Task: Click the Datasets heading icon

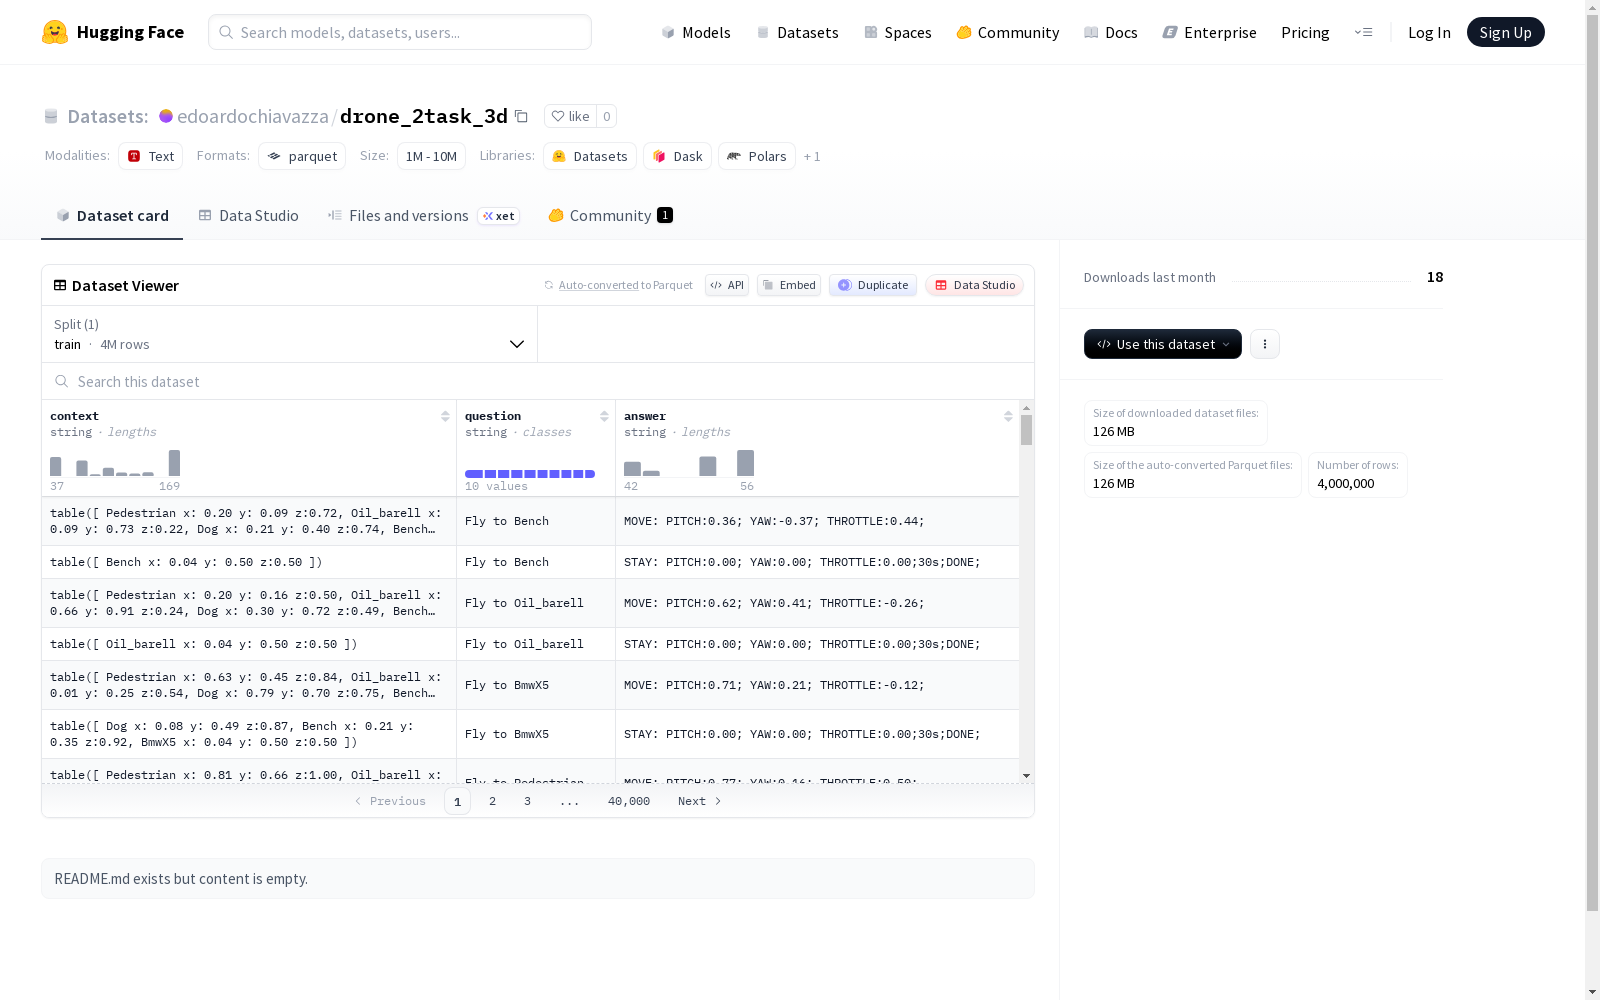Action: point(51,116)
